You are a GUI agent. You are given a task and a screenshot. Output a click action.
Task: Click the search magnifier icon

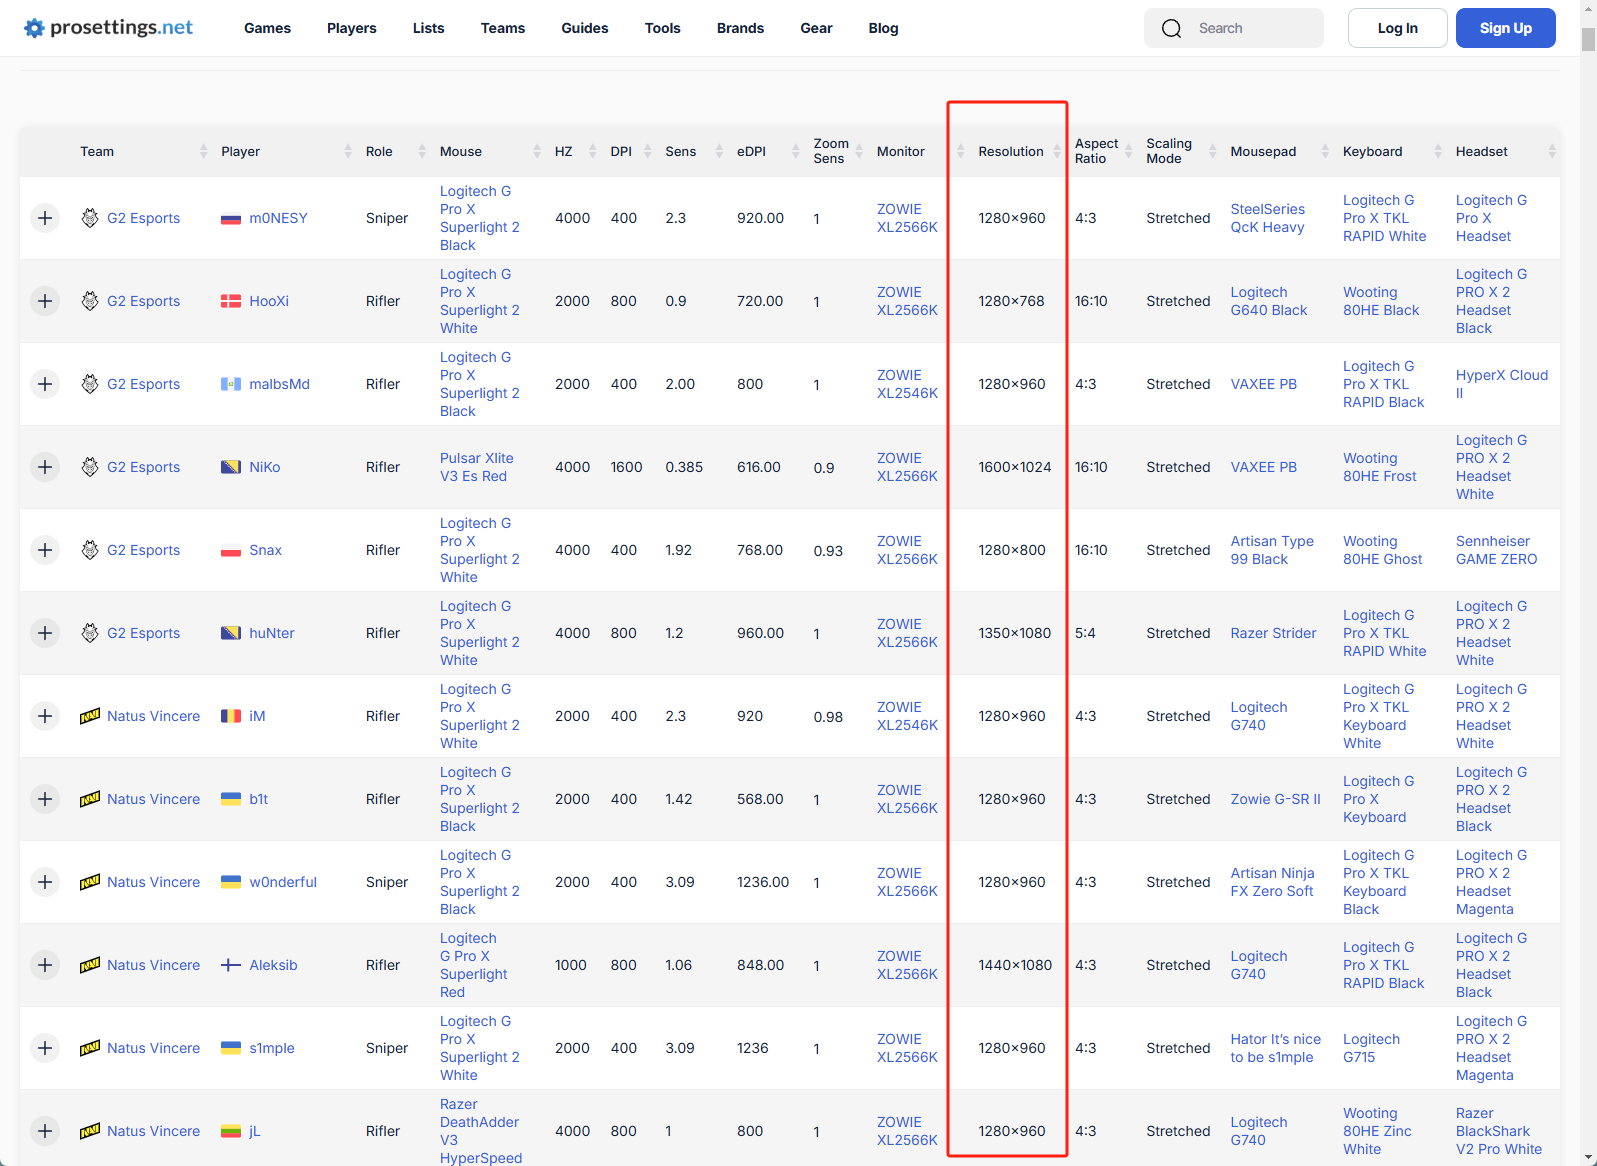click(1172, 28)
